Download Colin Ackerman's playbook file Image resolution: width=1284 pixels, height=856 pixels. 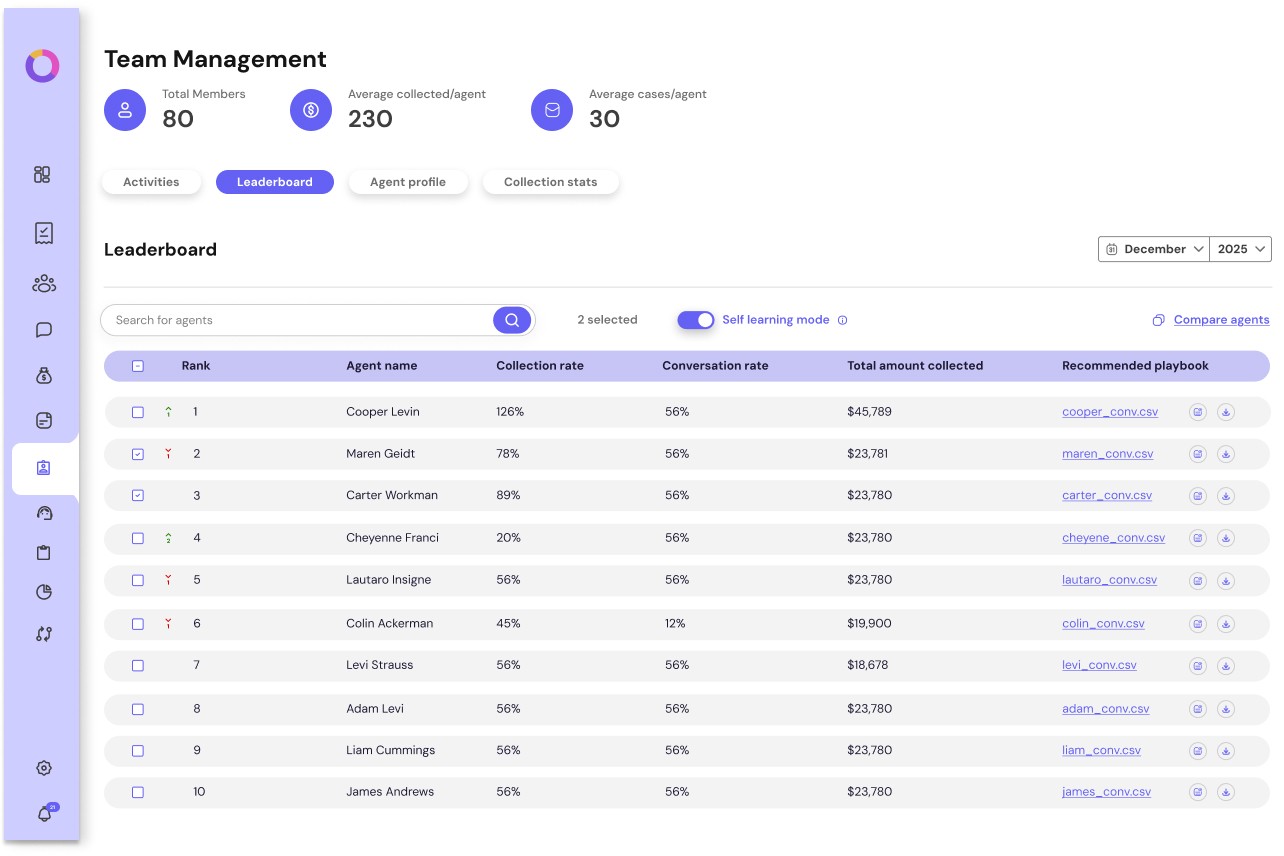(x=1226, y=624)
